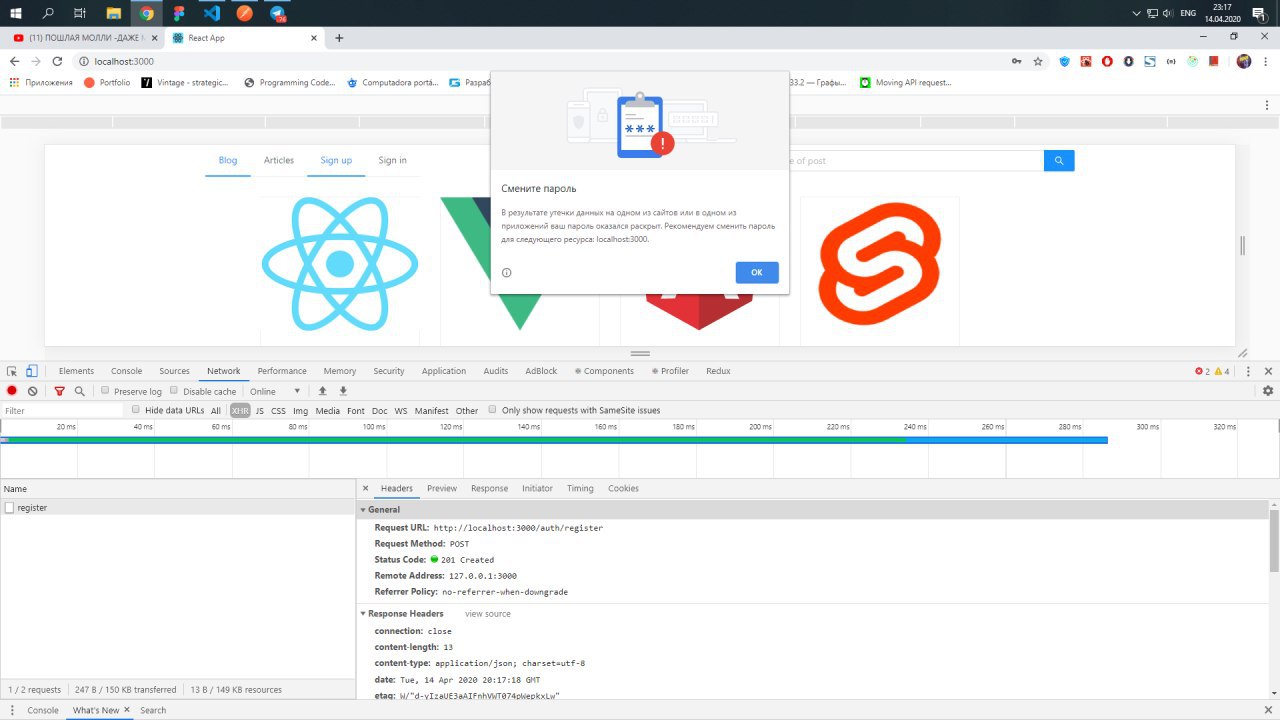Open the Online throttling dropdown
This screenshot has height=720, width=1280.
[x=276, y=391]
